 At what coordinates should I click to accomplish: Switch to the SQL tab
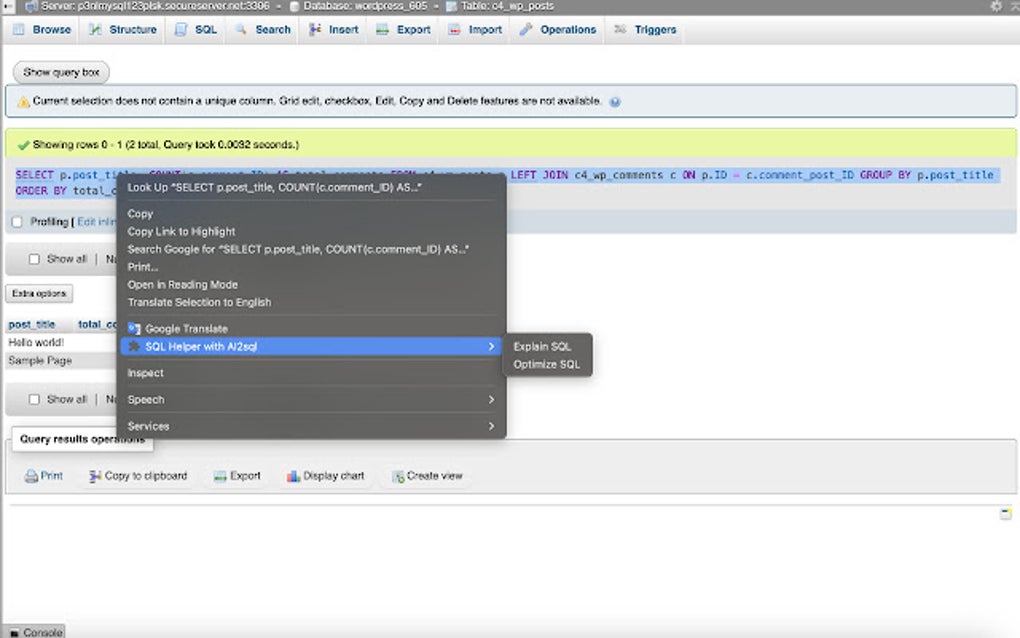click(x=195, y=30)
